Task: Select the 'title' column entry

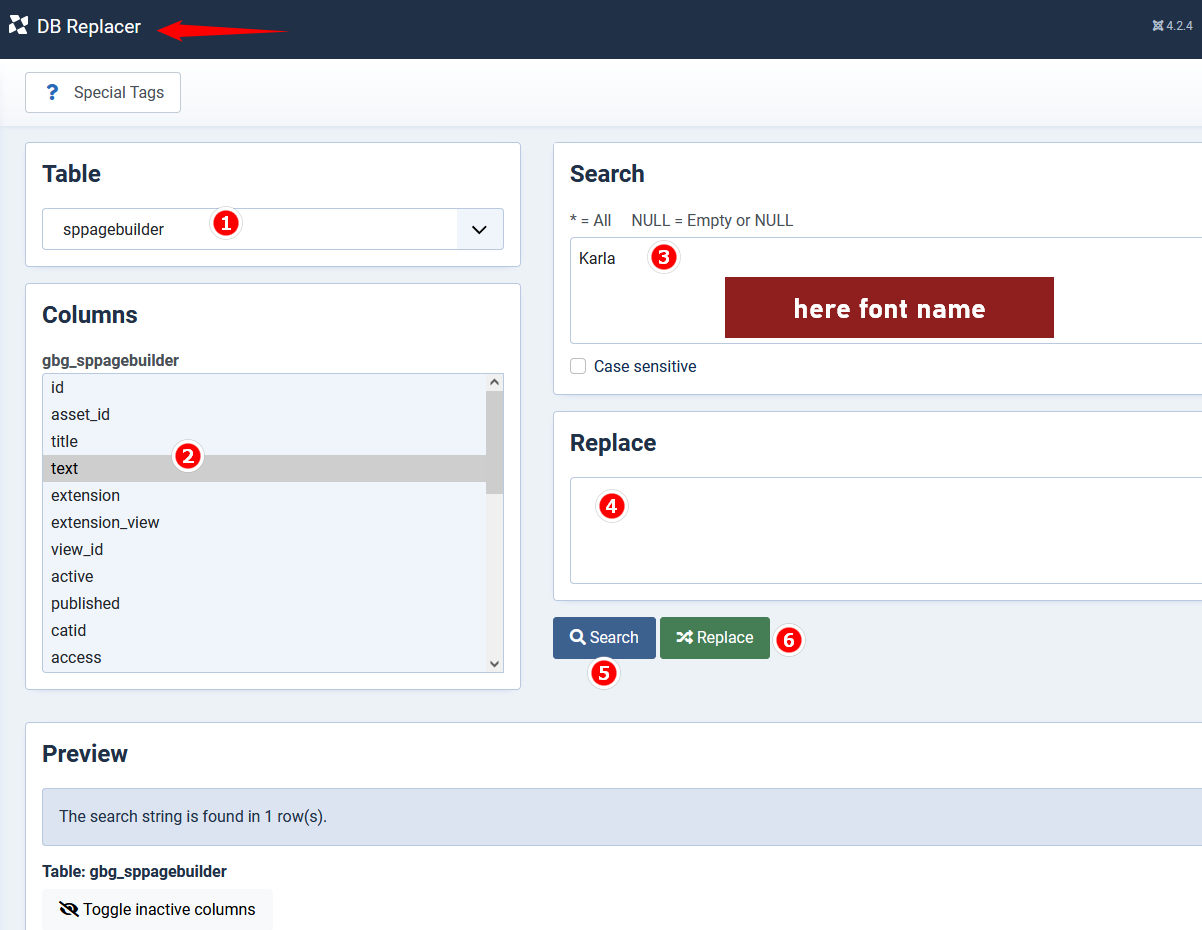Action: tap(65, 441)
